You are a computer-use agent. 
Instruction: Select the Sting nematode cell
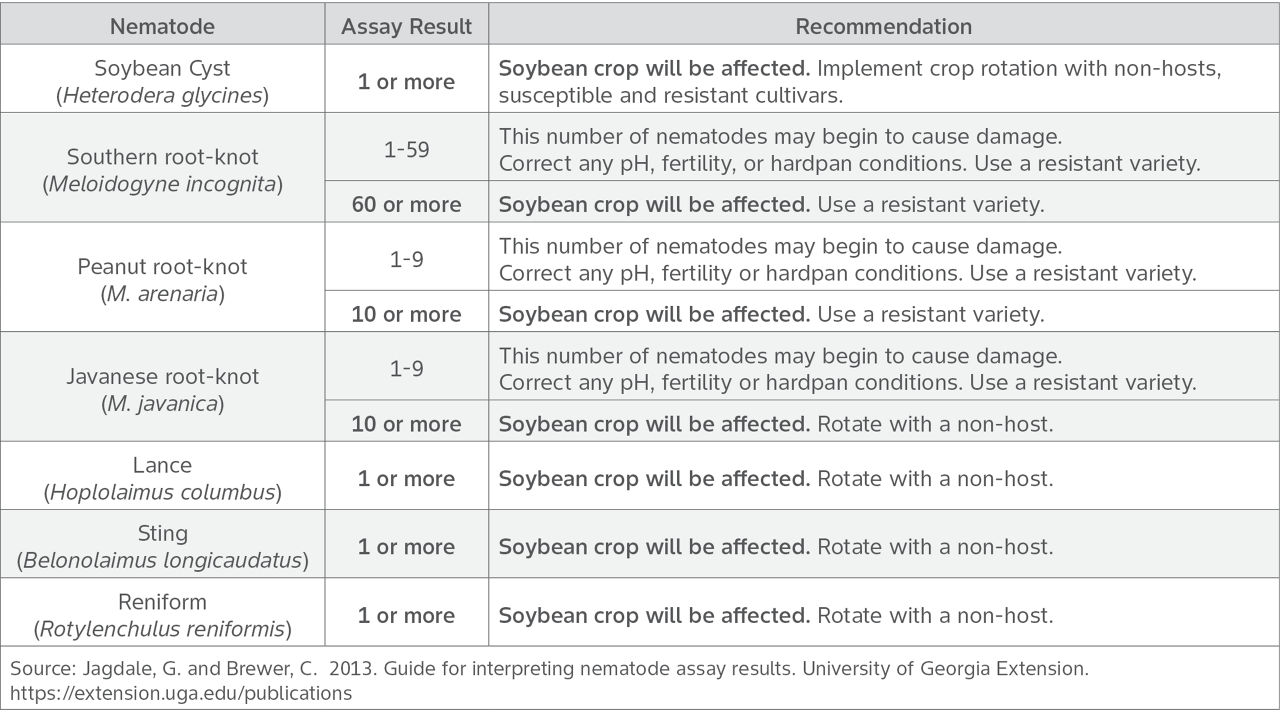(162, 546)
